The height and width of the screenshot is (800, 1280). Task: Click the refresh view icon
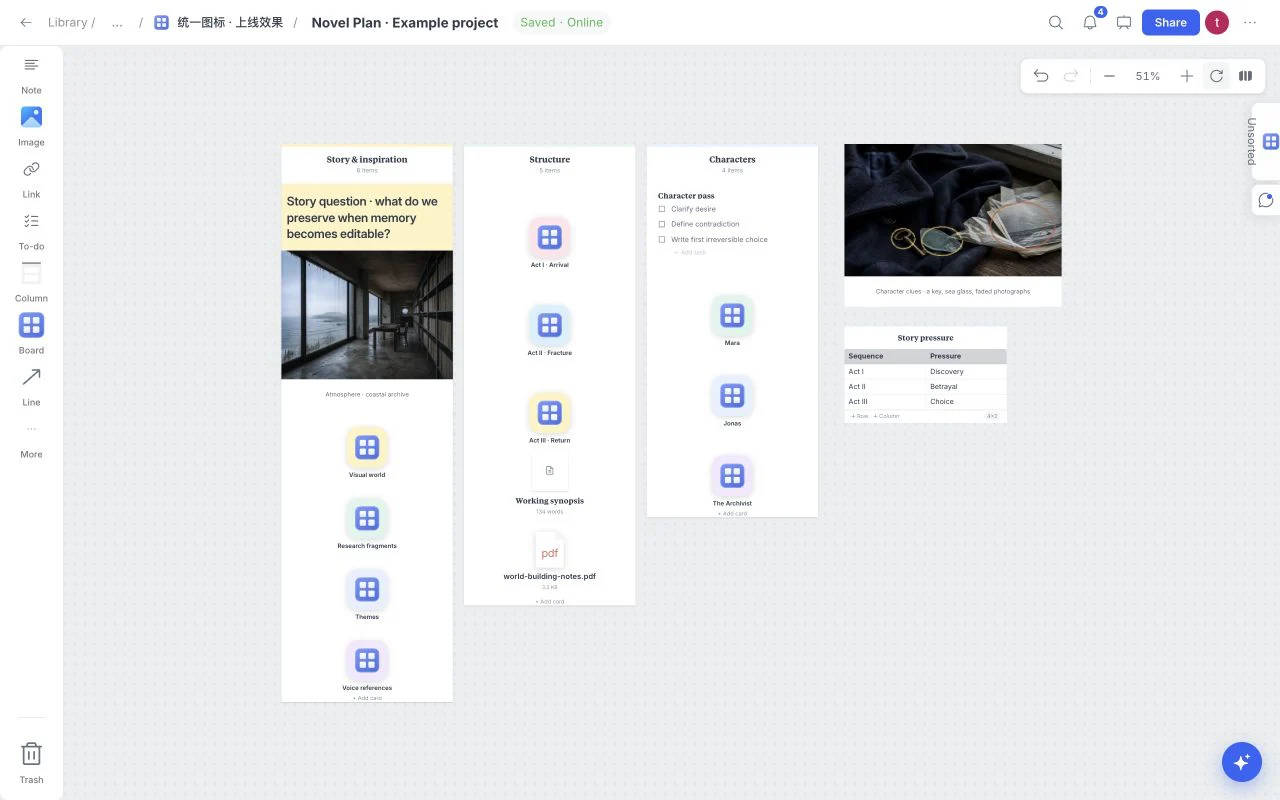click(1216, 76)
